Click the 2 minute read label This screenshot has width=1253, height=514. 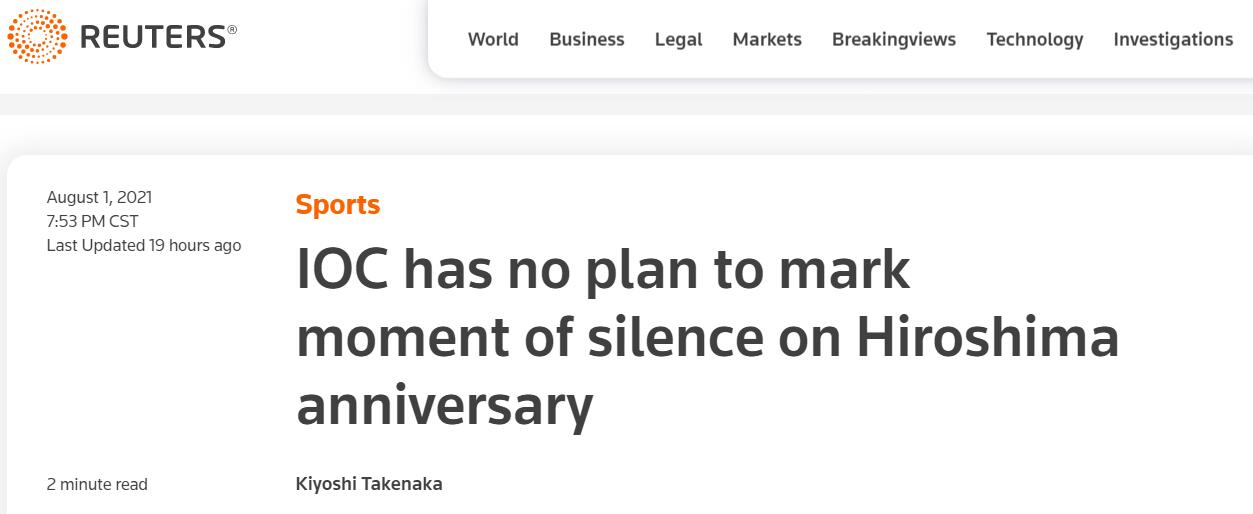[x=97, y=484]
